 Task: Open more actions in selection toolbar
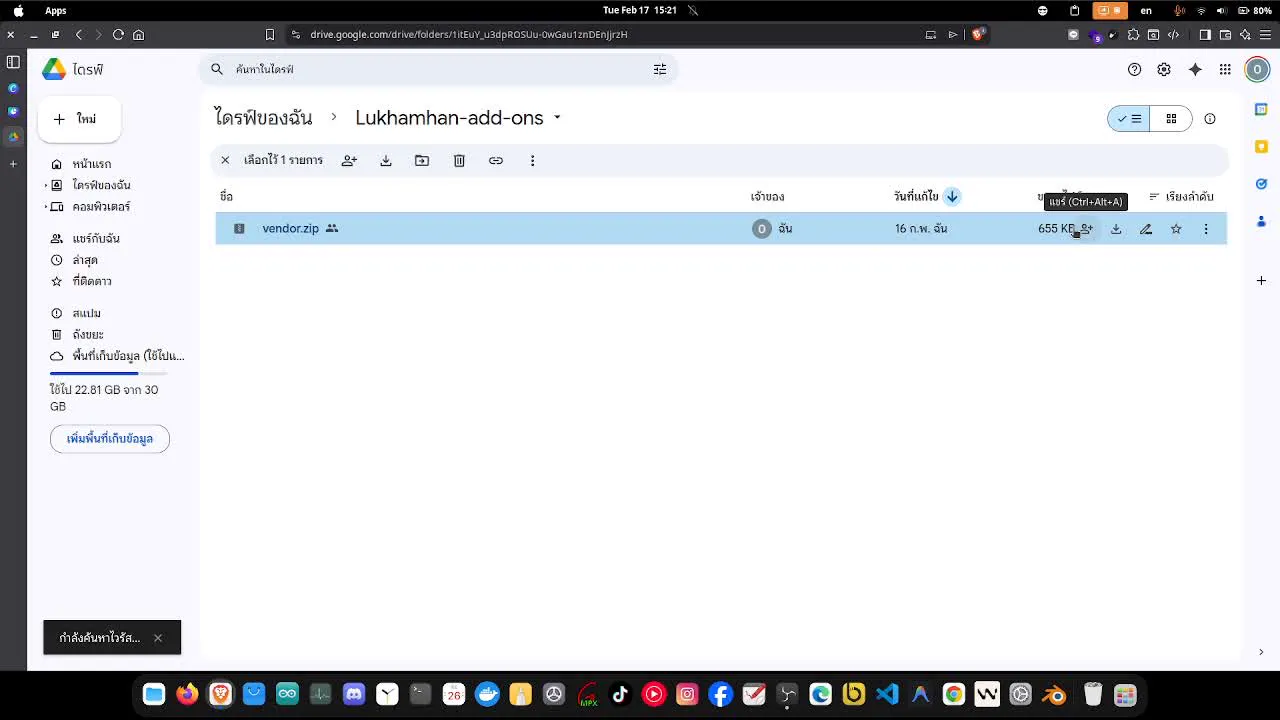point(532,160)
